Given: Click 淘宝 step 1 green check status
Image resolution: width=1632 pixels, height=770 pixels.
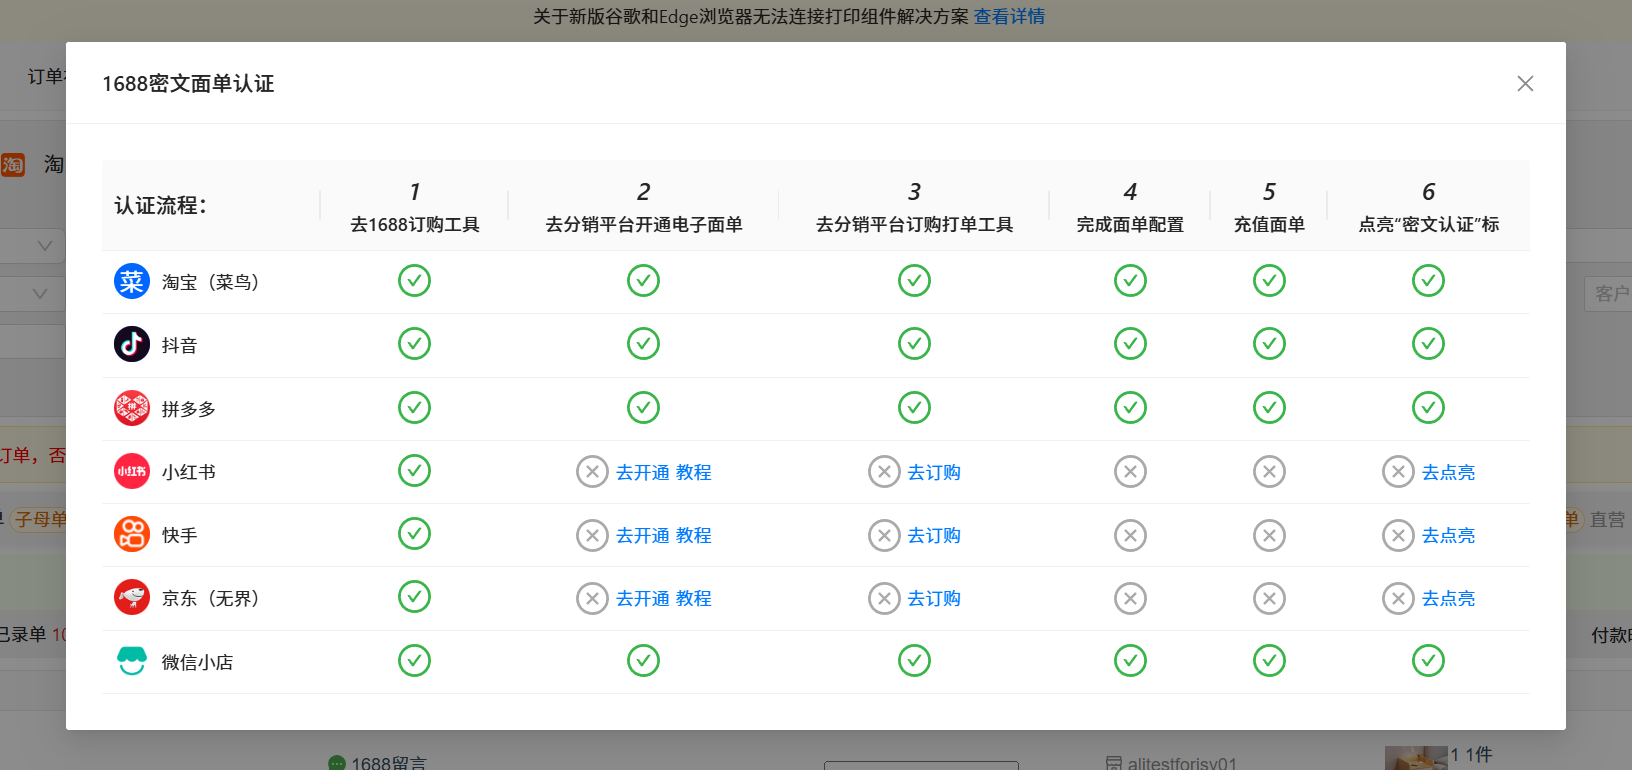Looking at the screenshot, I should coord(414,281).
